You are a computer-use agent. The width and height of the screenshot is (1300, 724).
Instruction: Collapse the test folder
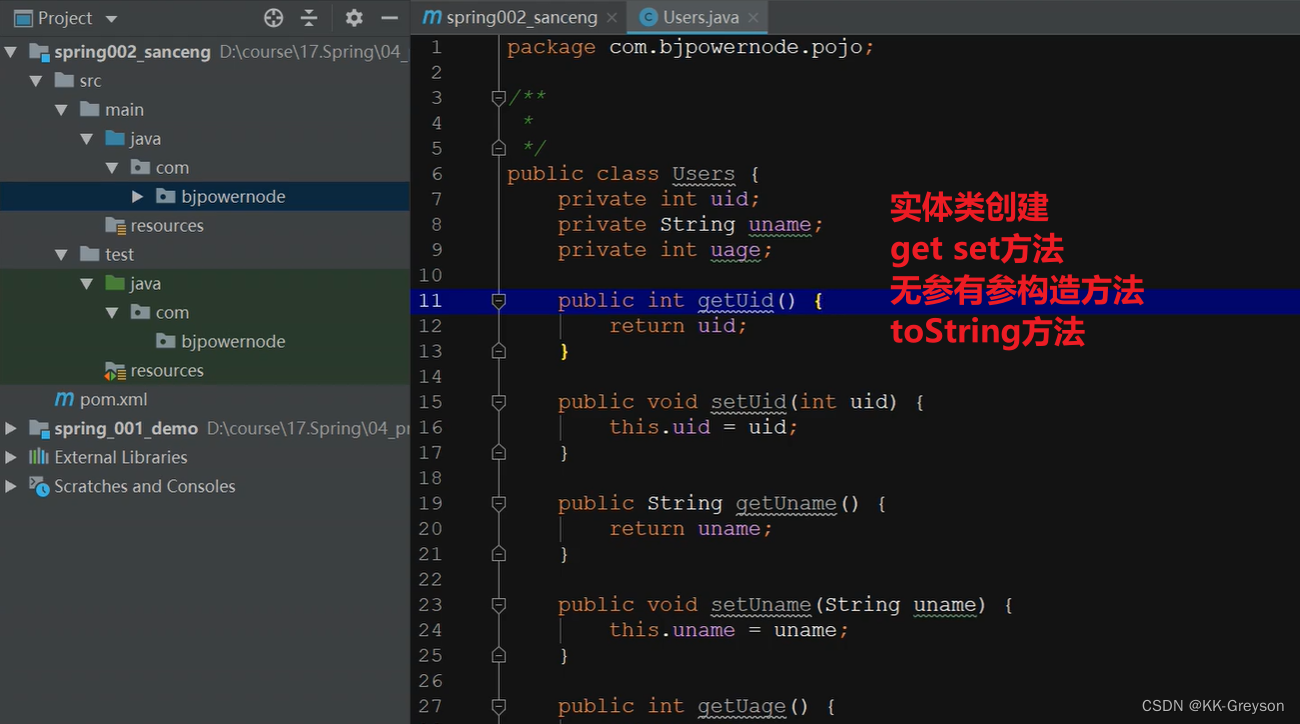(x=62, y=255)
